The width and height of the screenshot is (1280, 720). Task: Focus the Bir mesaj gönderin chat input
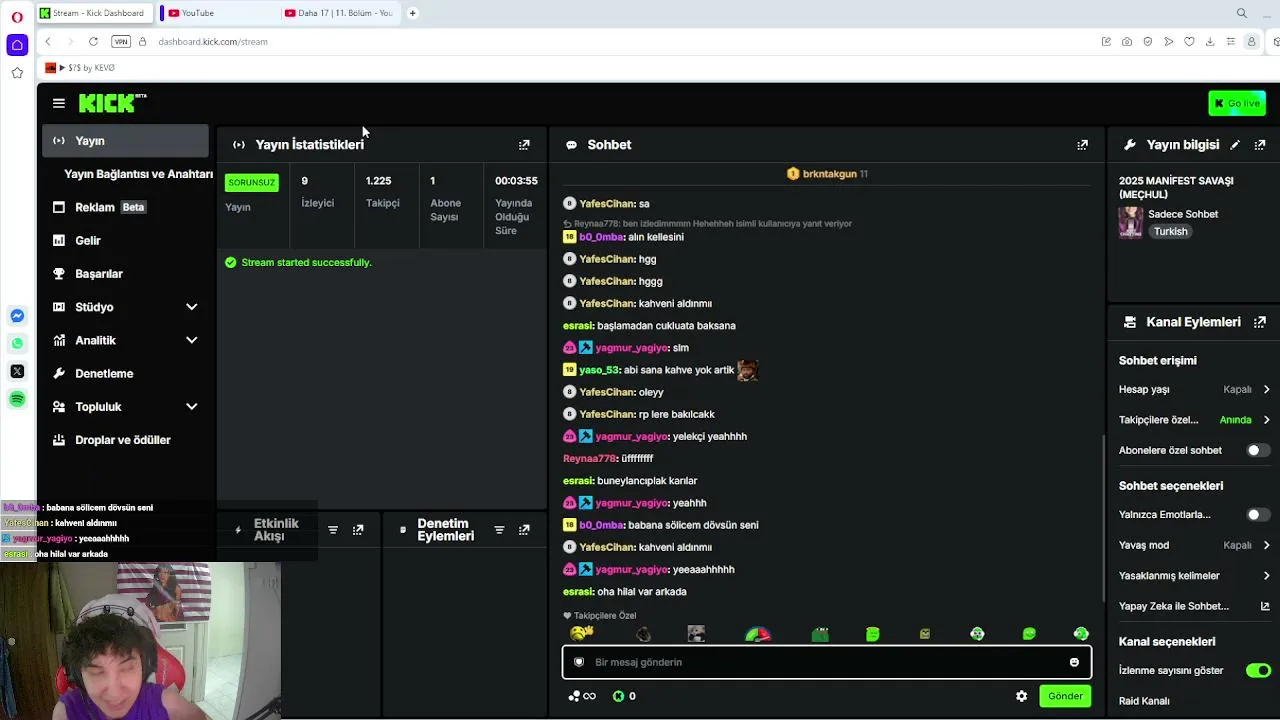click(827, 662)
